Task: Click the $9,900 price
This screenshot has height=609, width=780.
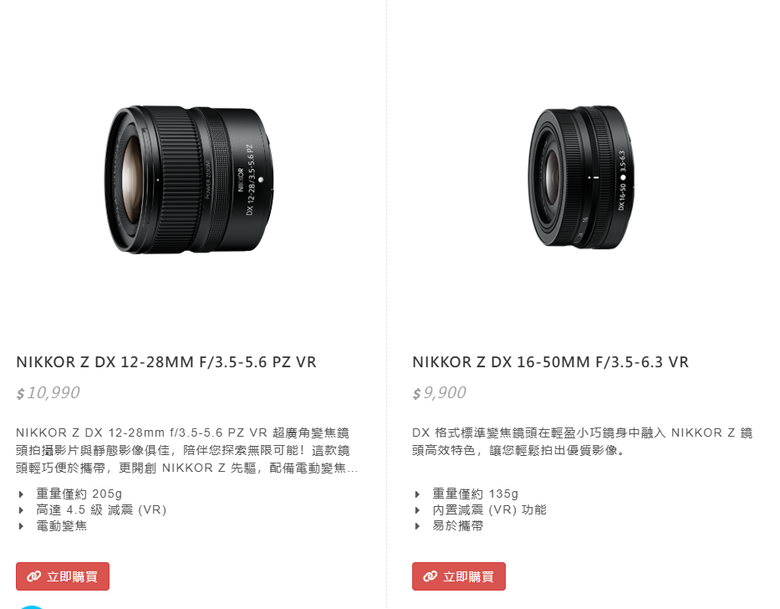Action: (439, 393)
